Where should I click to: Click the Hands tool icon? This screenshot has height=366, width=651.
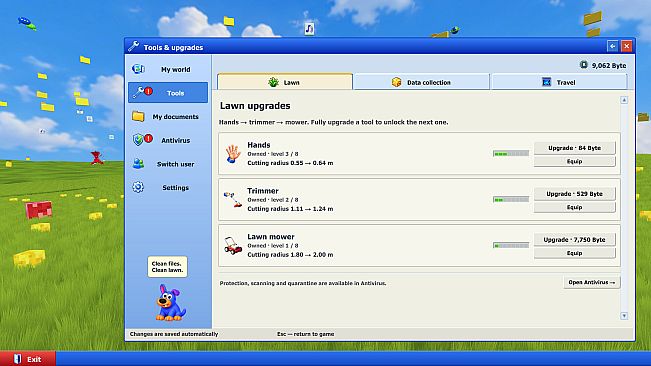coord(233,154)
